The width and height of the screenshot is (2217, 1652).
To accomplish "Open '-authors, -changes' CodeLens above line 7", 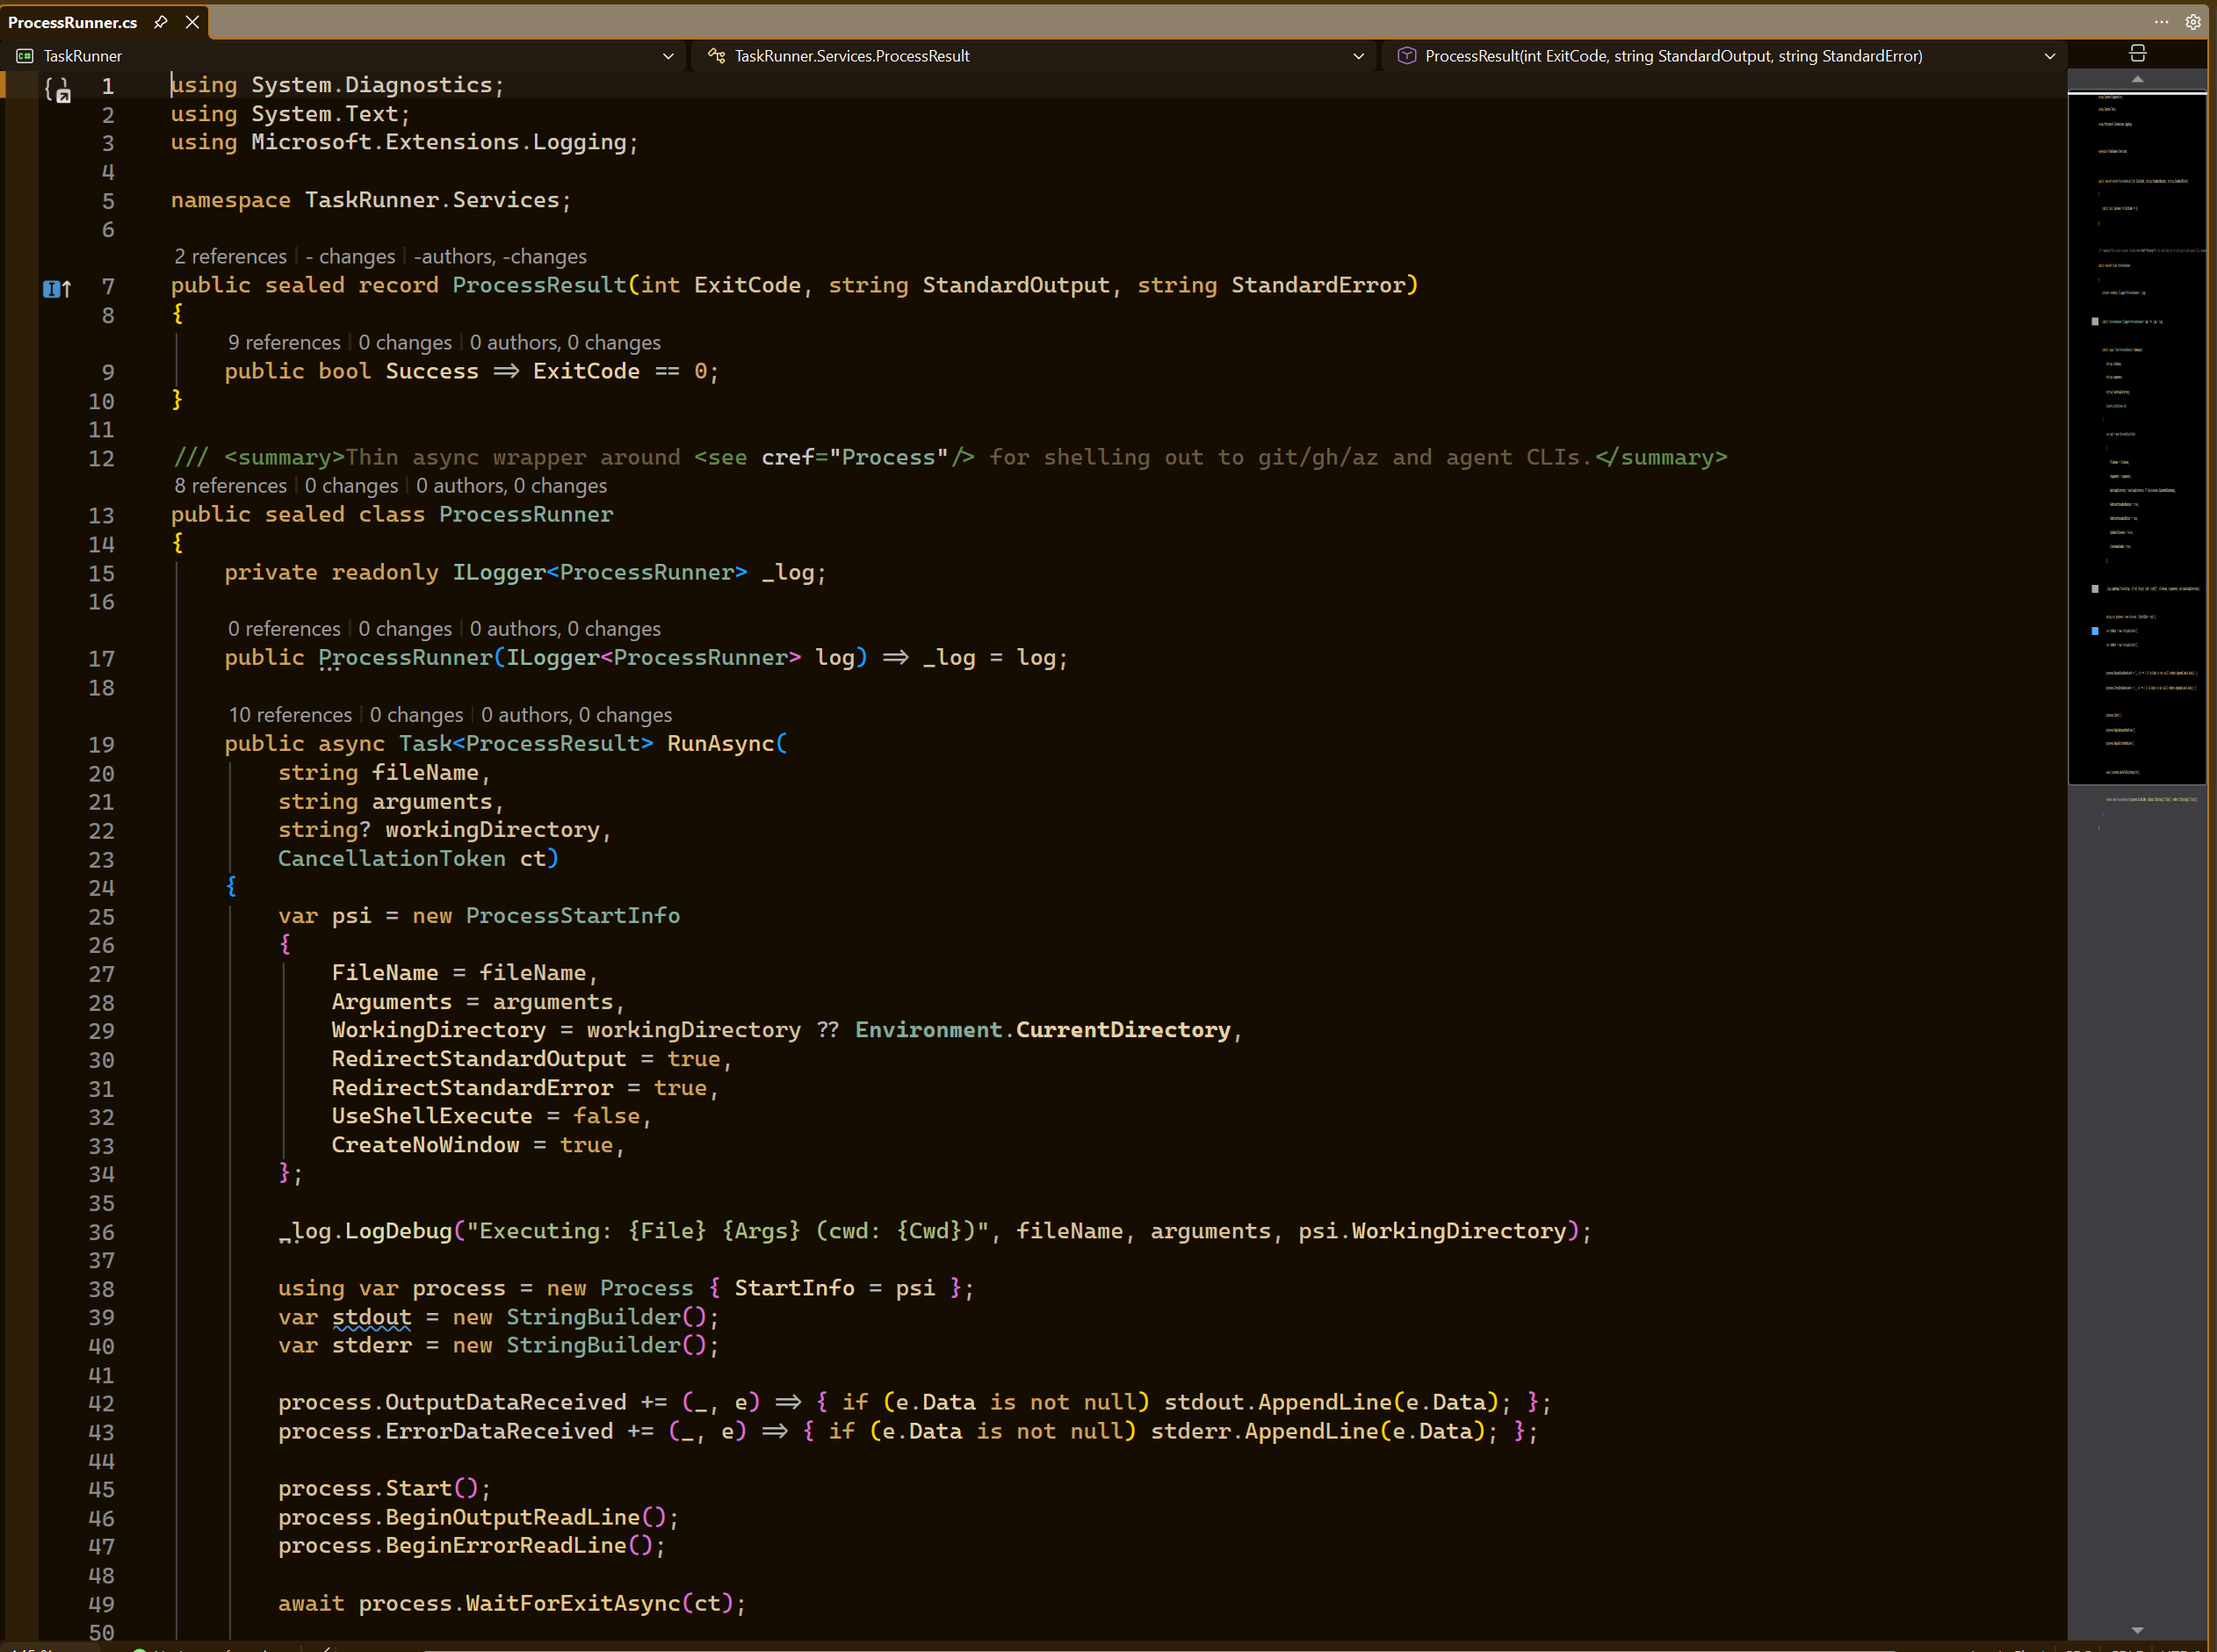I will point(500,257).
